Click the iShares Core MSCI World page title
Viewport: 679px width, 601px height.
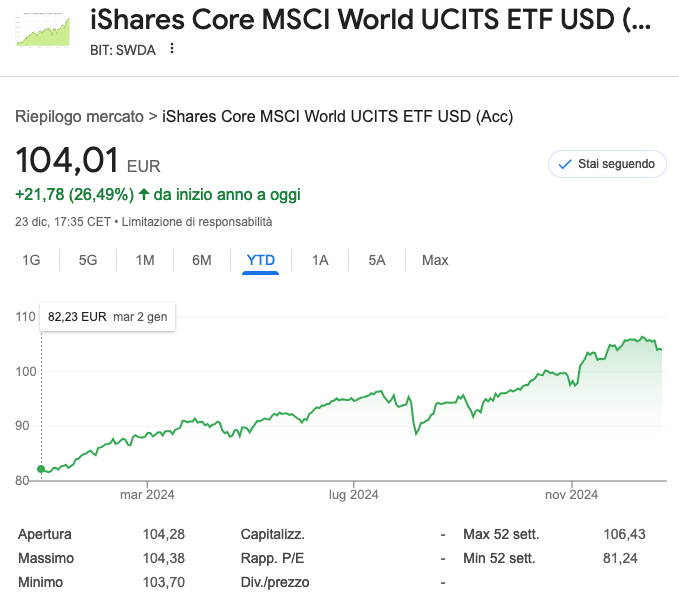[x=370, y=19]
